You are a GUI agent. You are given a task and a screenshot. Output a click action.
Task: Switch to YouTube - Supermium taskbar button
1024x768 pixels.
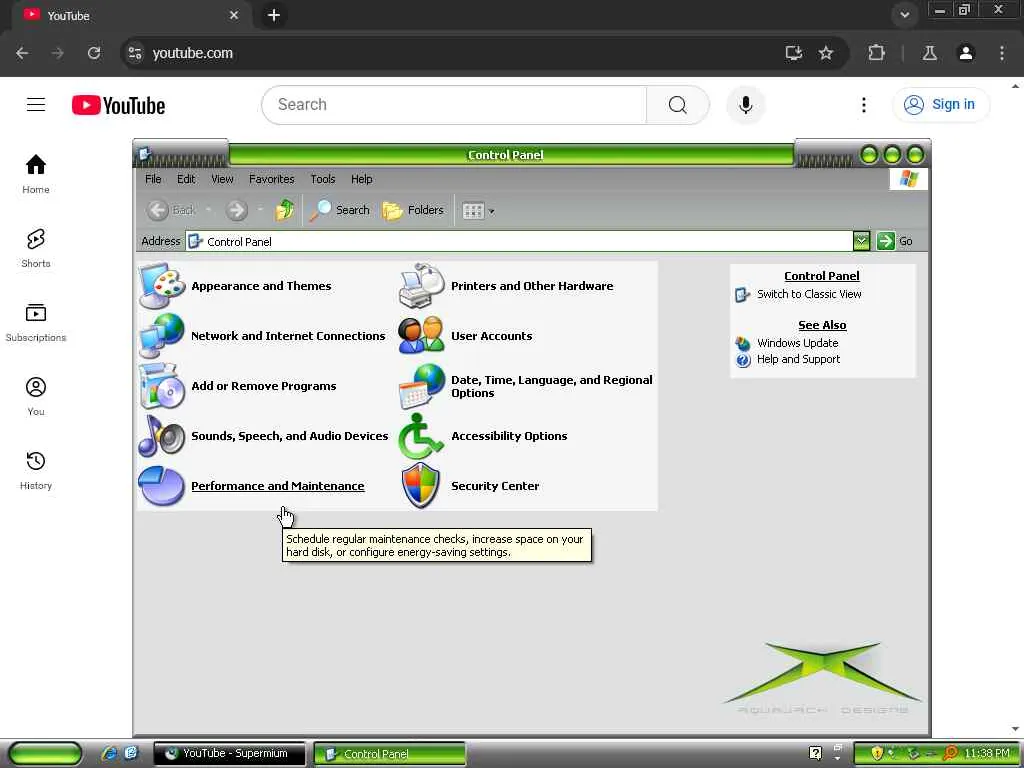(x=229, y=754)
